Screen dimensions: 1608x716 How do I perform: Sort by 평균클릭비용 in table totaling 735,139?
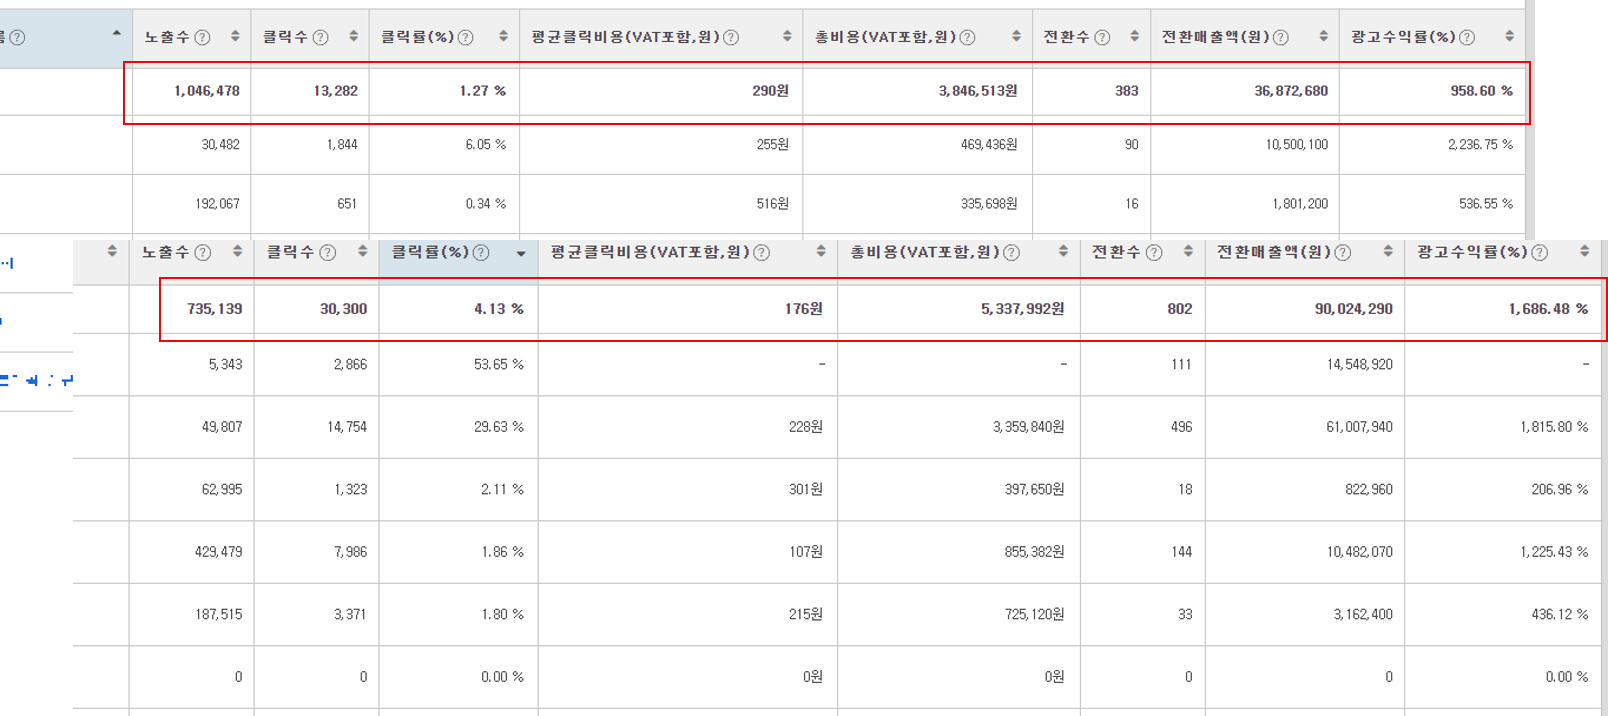coord(821,251)
